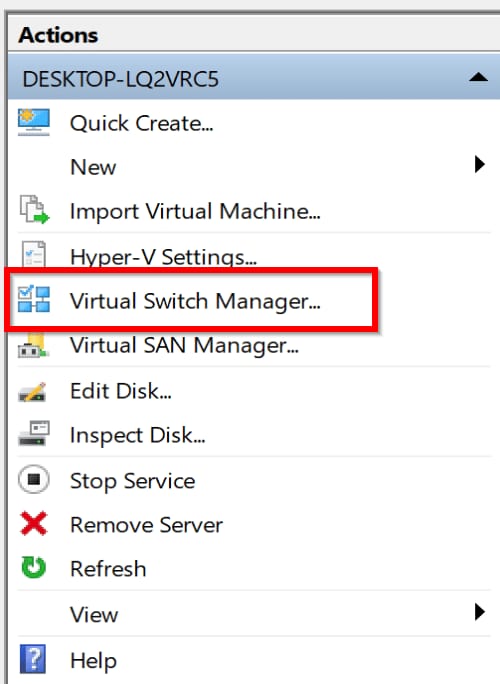Click the Hyper-V Settings checklist icon
This screenshot has width=500, height=684.
34,254
